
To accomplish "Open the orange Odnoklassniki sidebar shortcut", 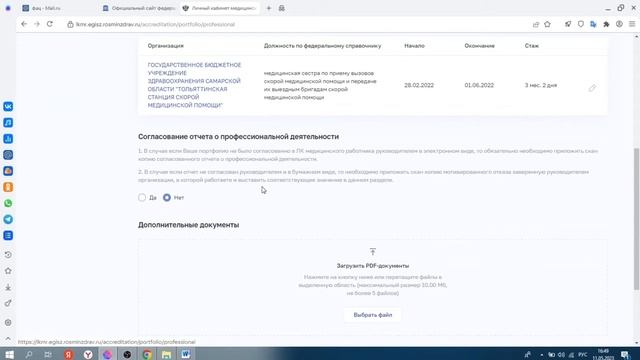I will click(x=8, y=187).
